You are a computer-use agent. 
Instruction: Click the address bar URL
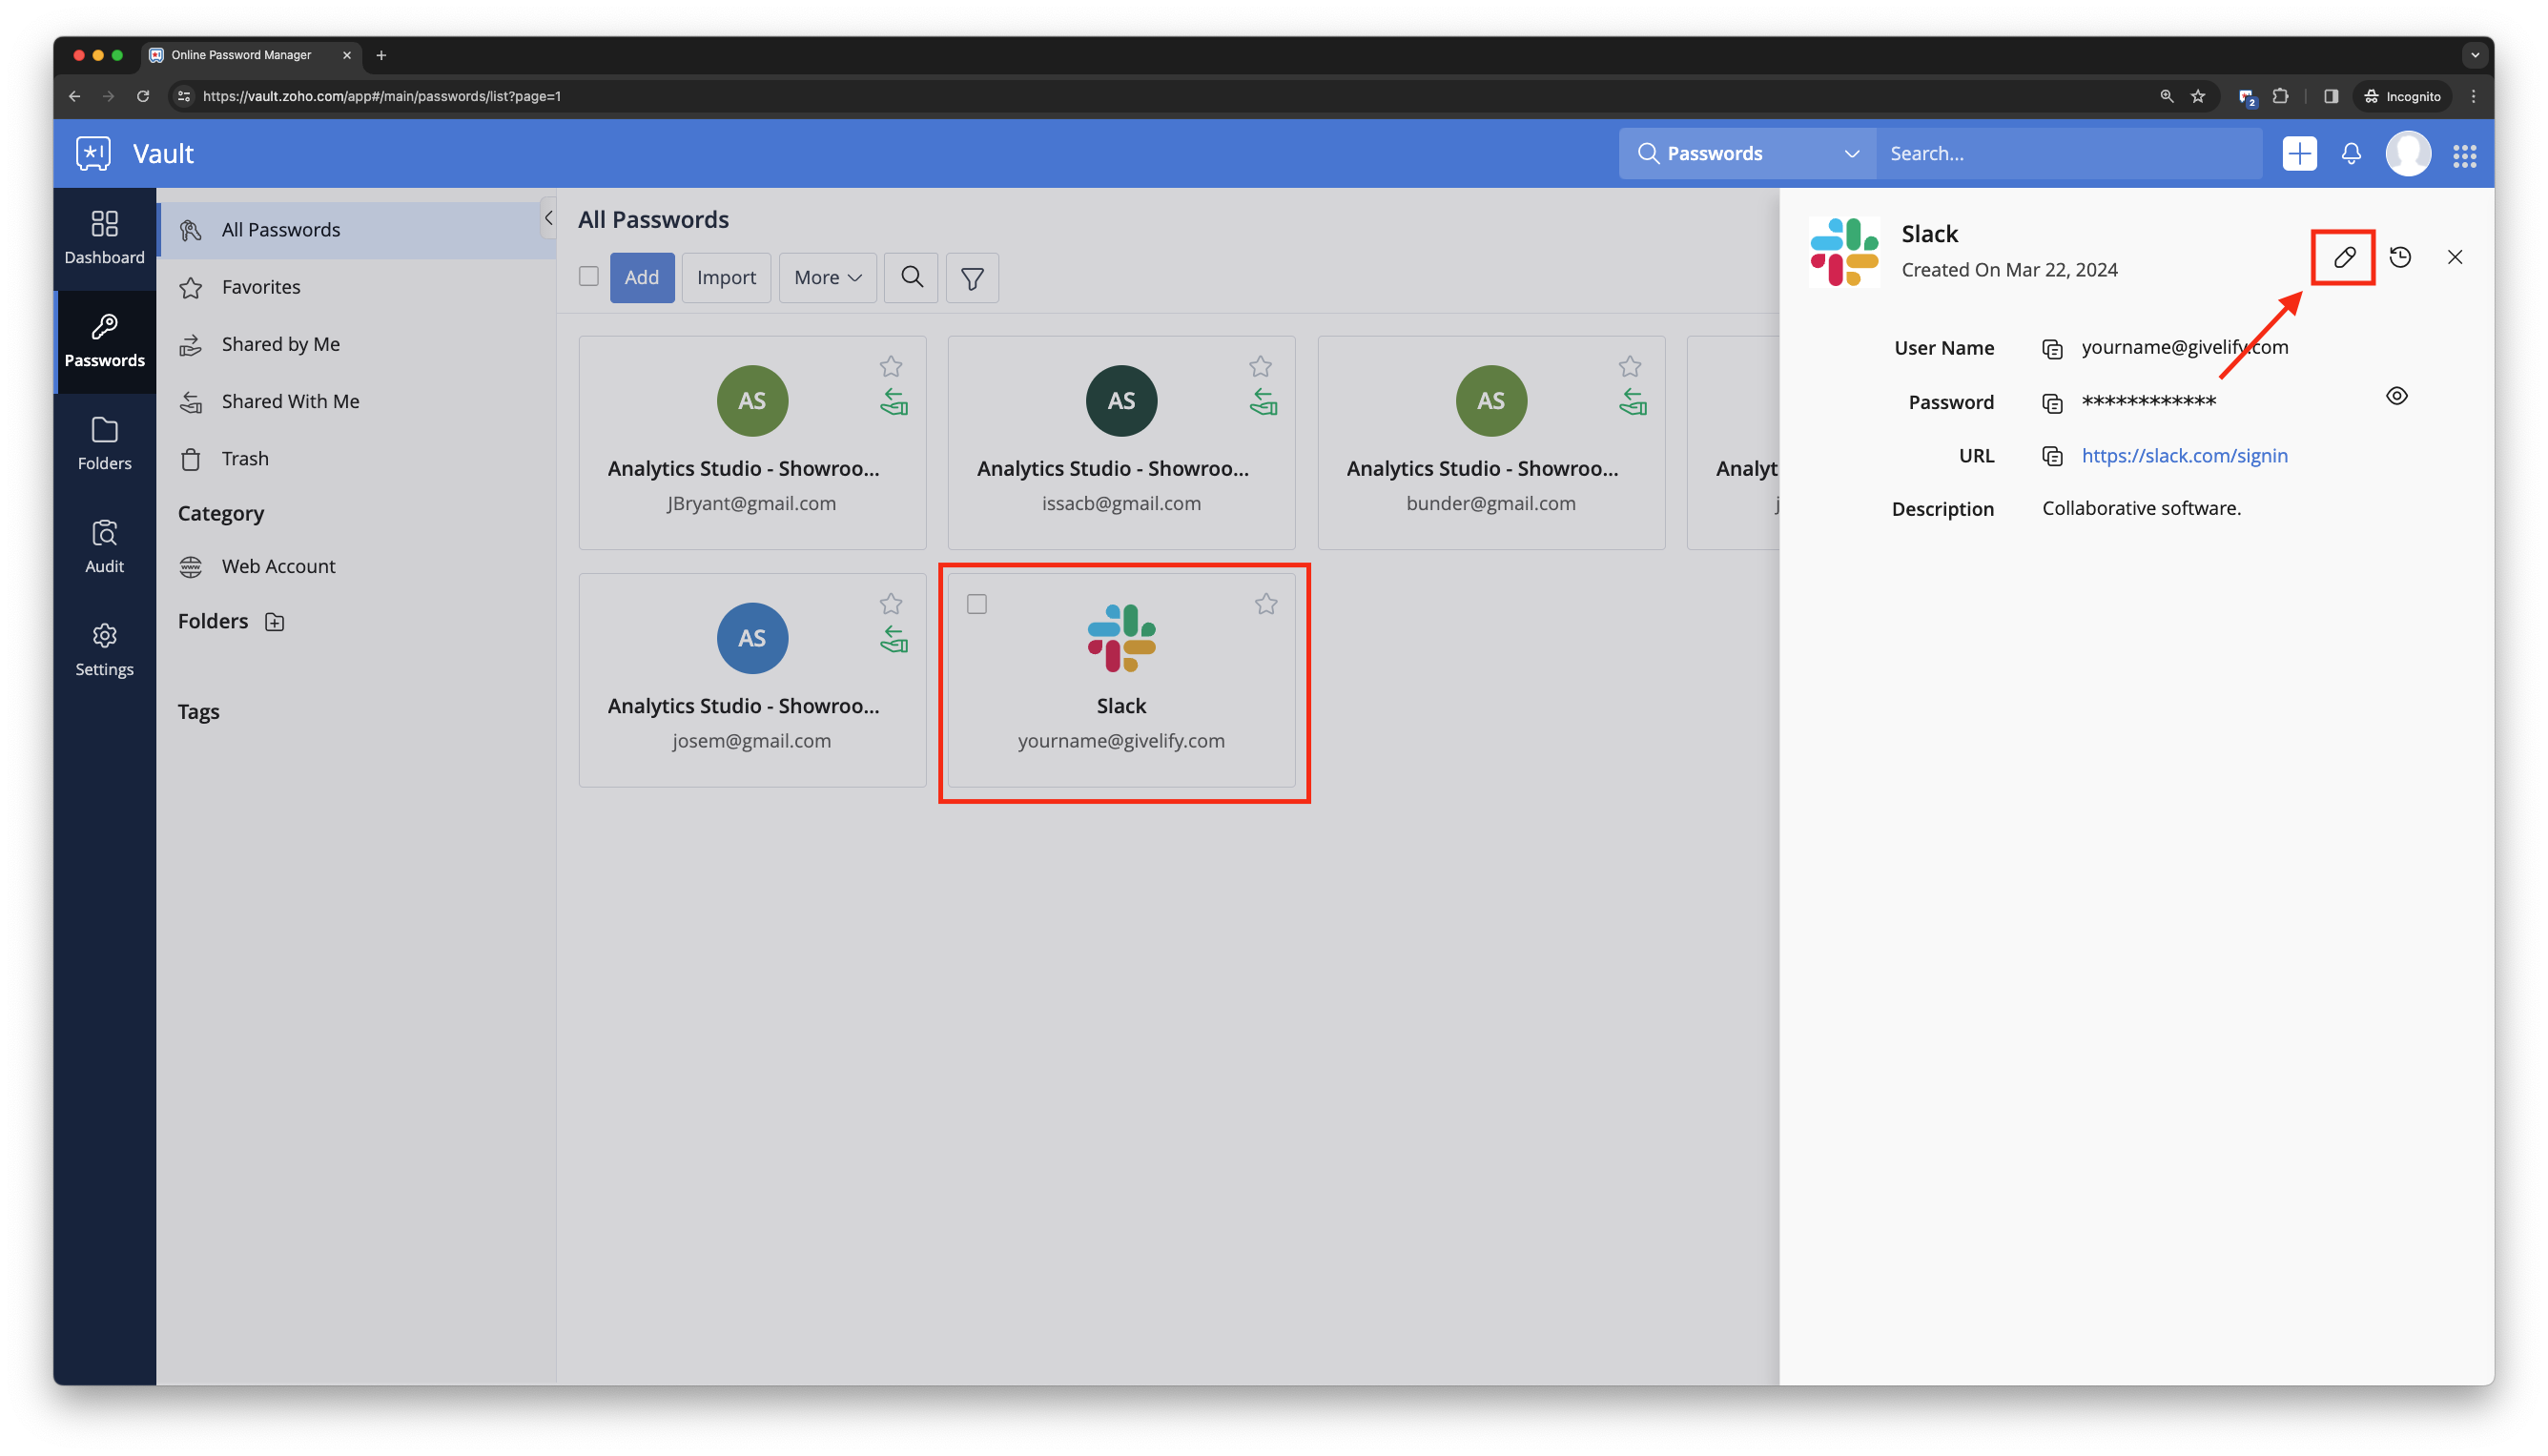click(x=381, y=96)
